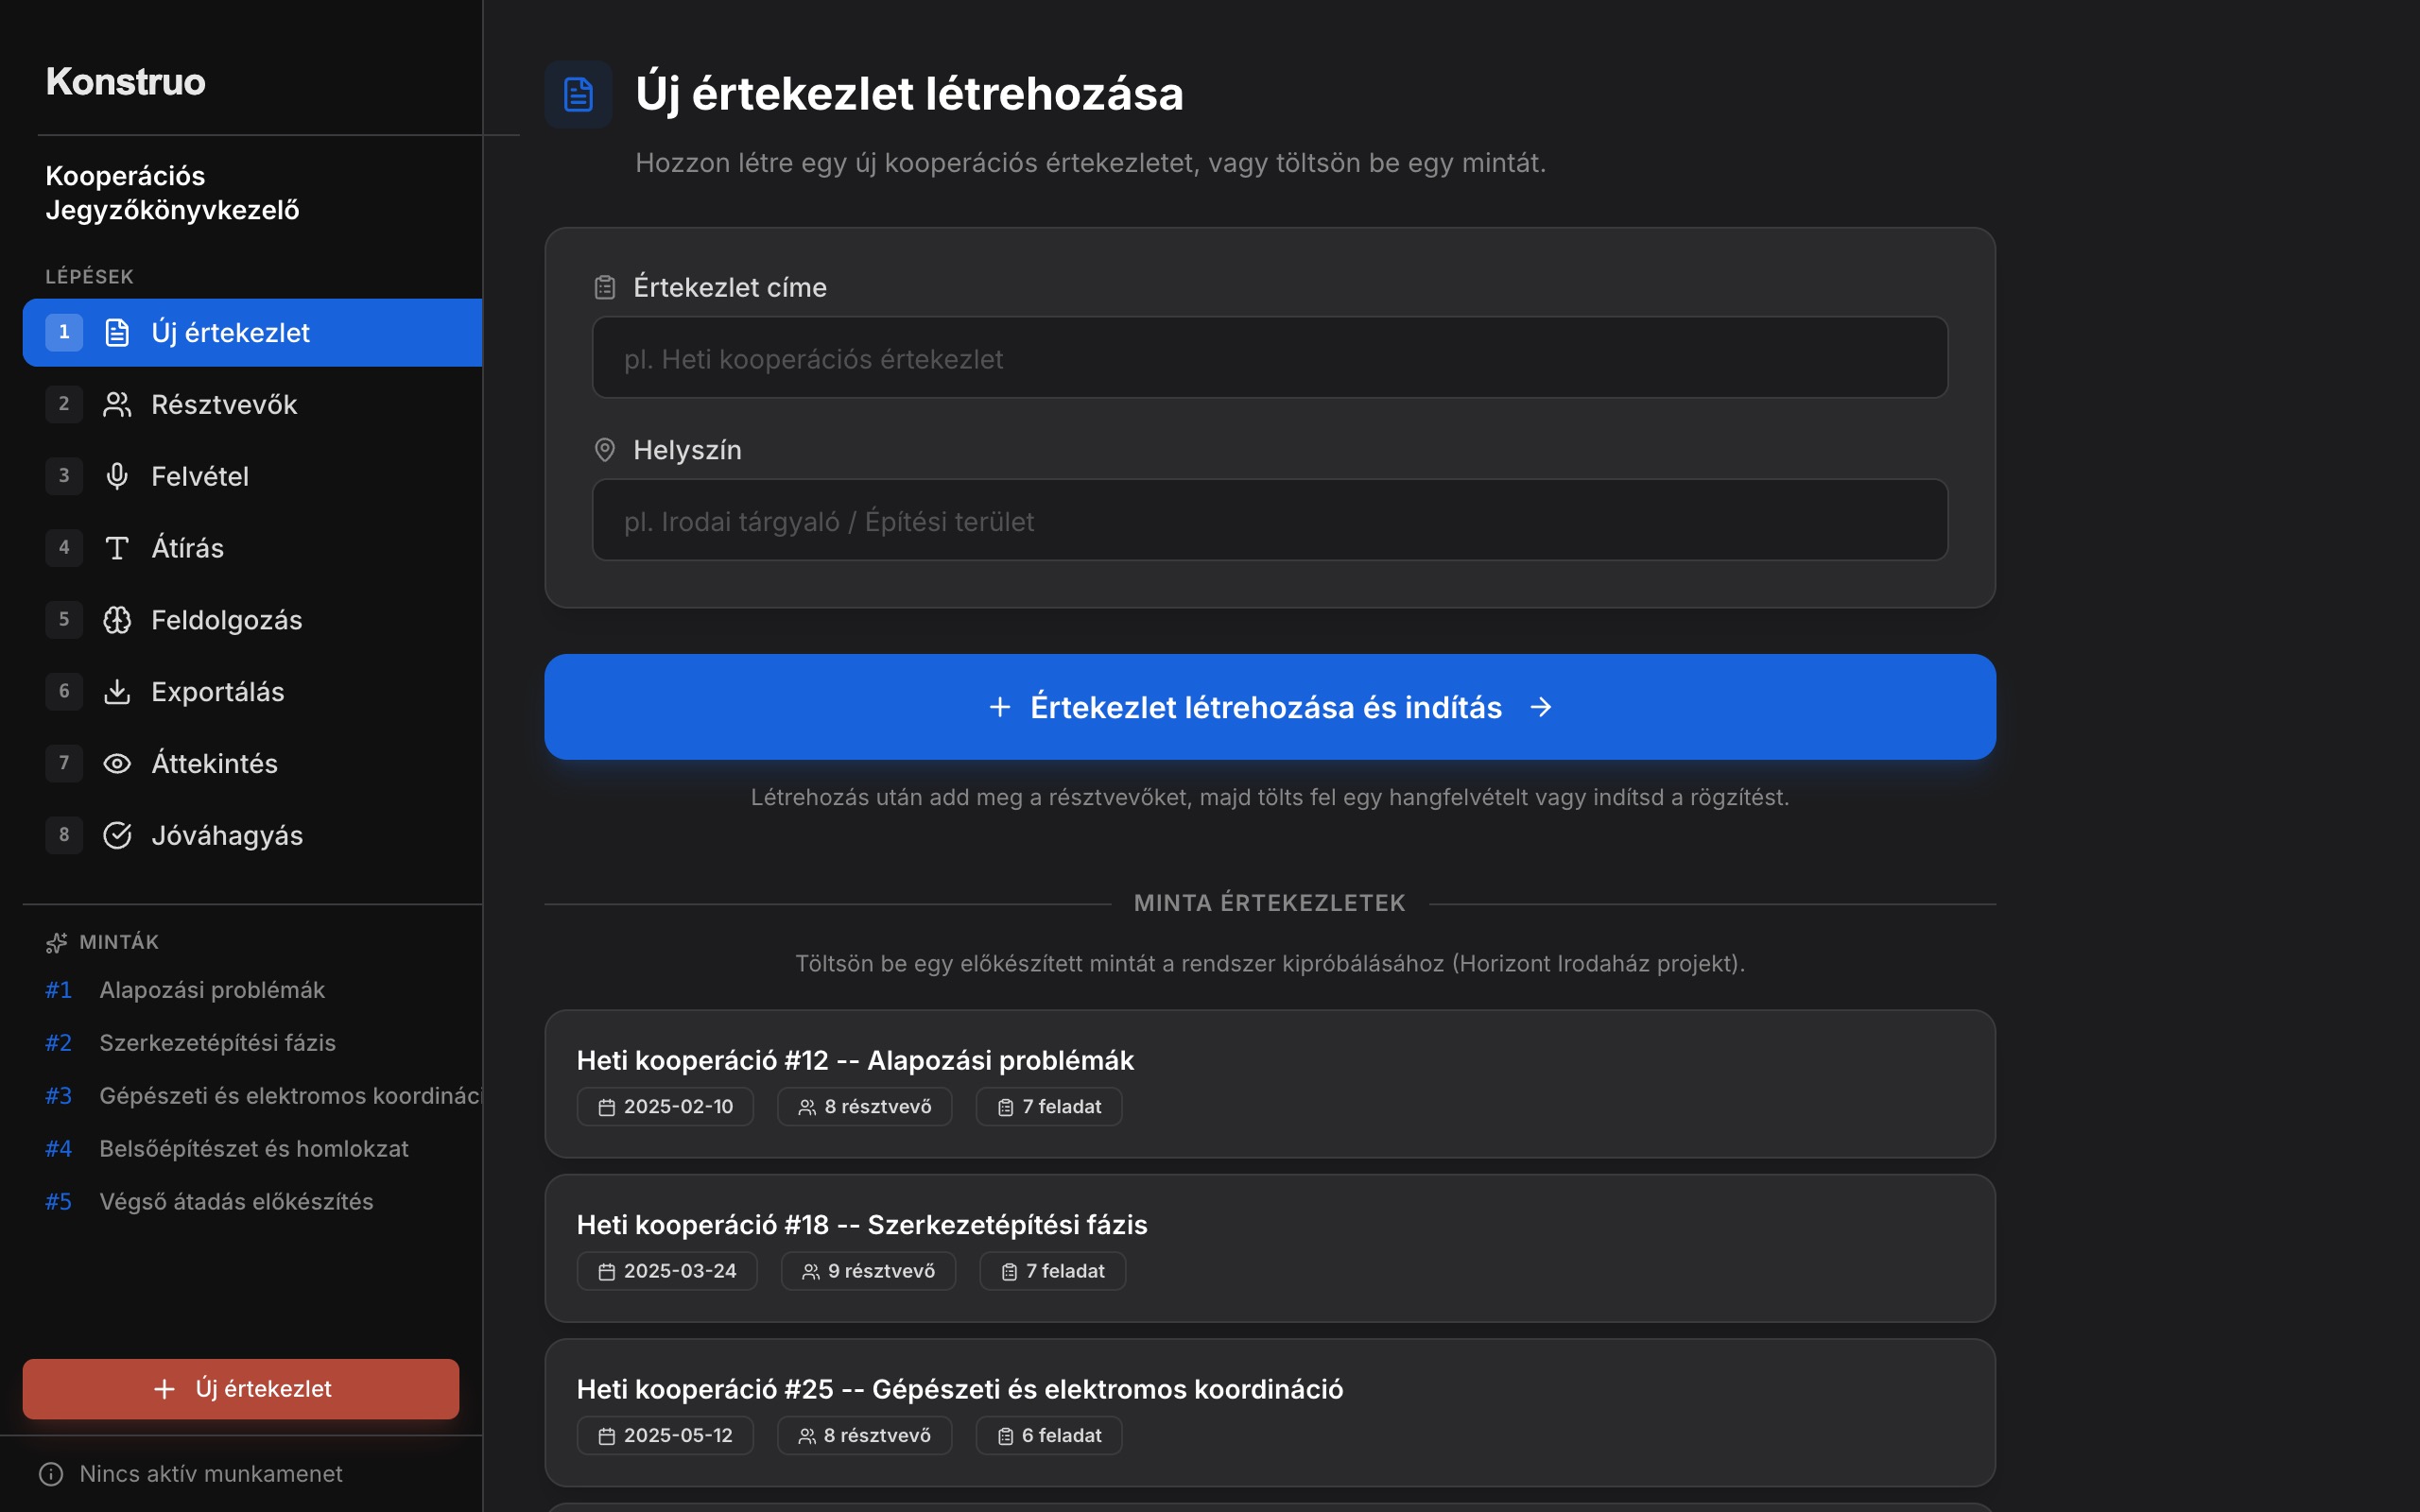This screenshot has width=2420, height=1512.
Task: Click the text icon for Átírás
Action: tap(117, 548)
